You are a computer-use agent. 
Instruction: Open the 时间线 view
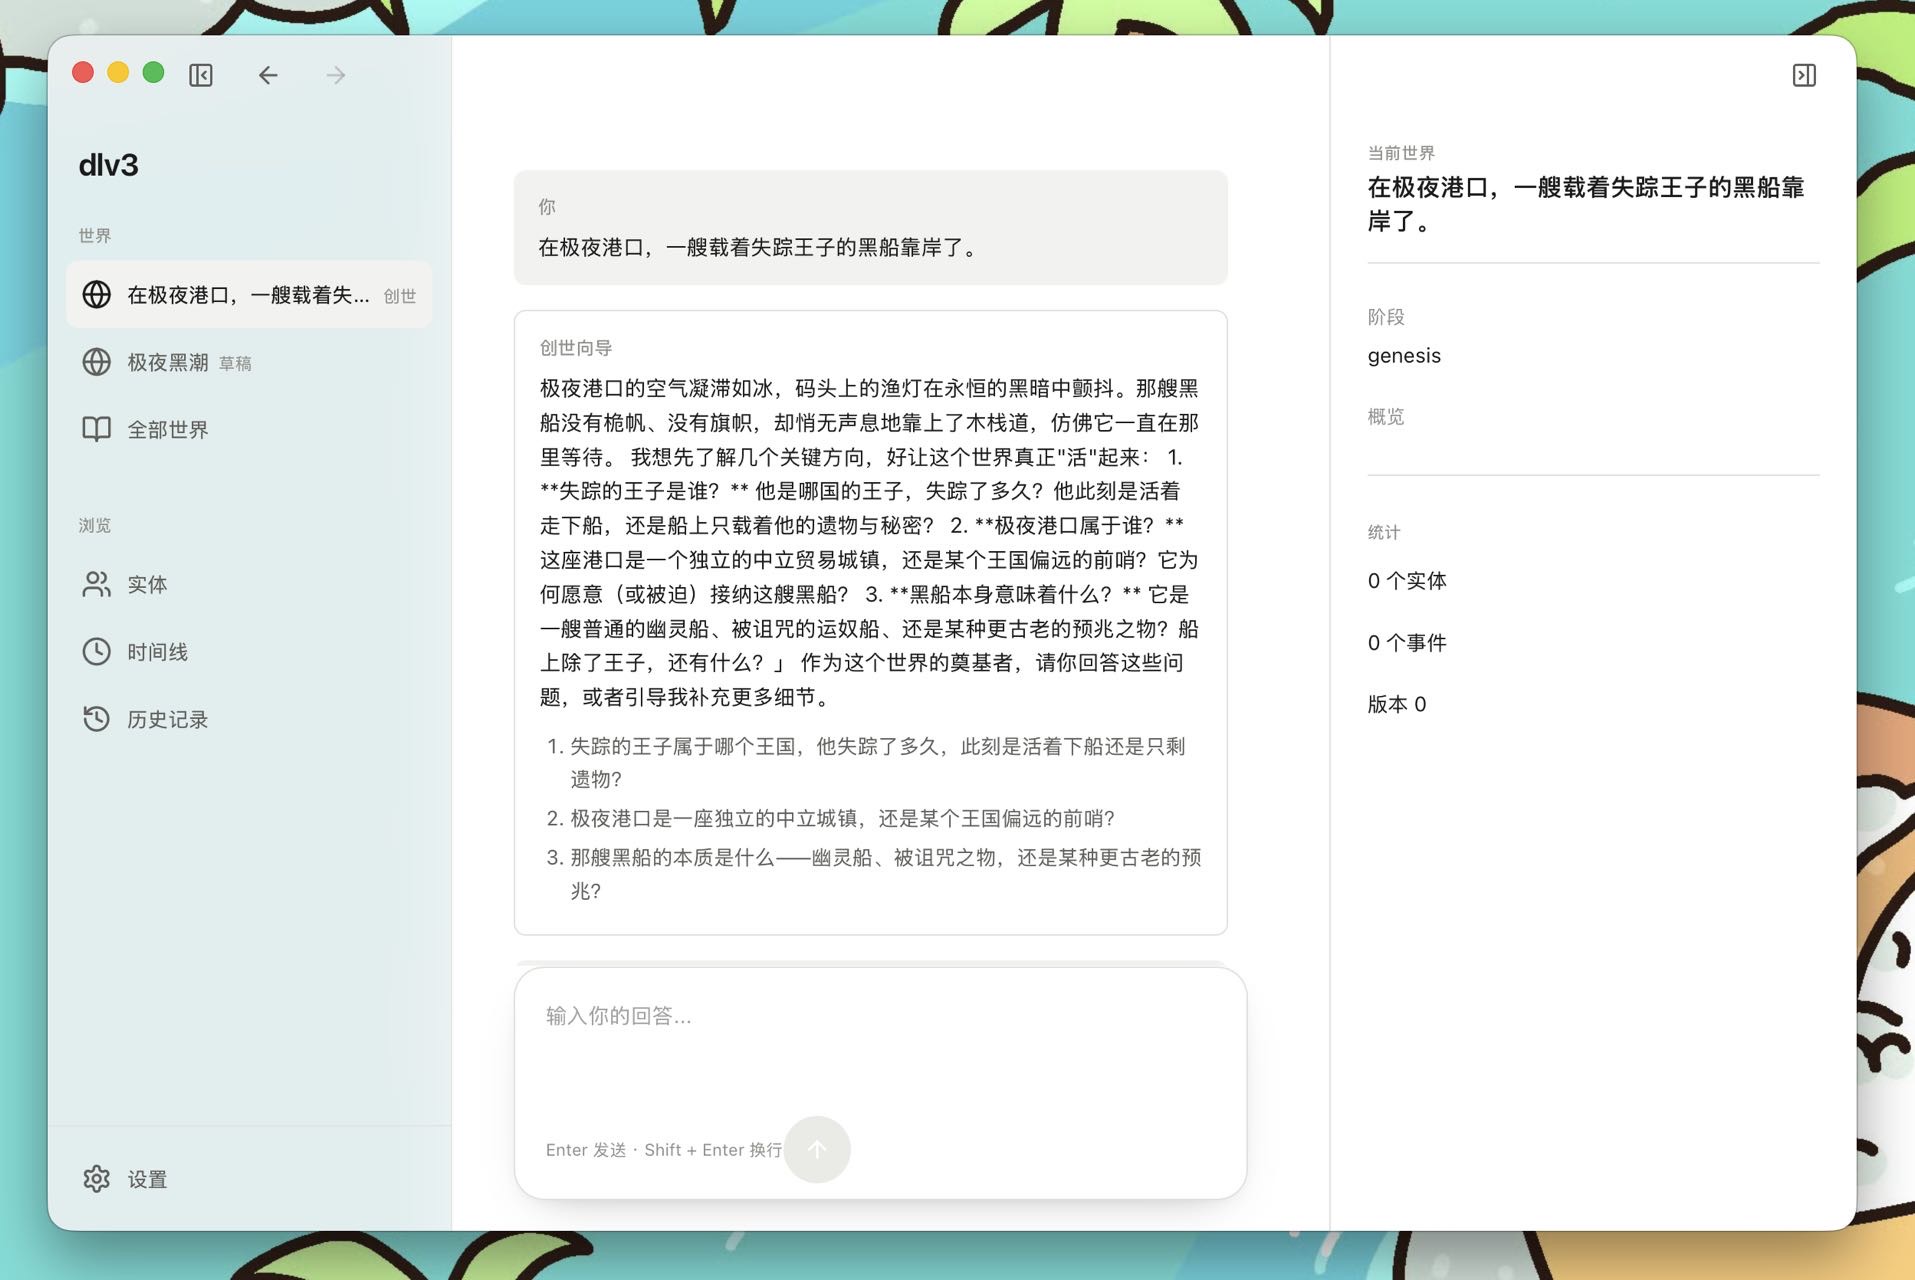coord(249,652)
